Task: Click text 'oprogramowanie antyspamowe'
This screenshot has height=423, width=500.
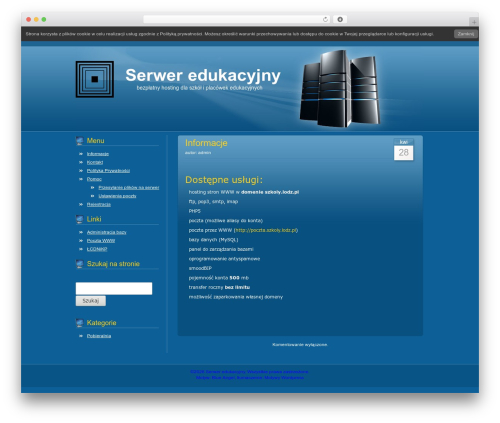Action: (224, 259)
